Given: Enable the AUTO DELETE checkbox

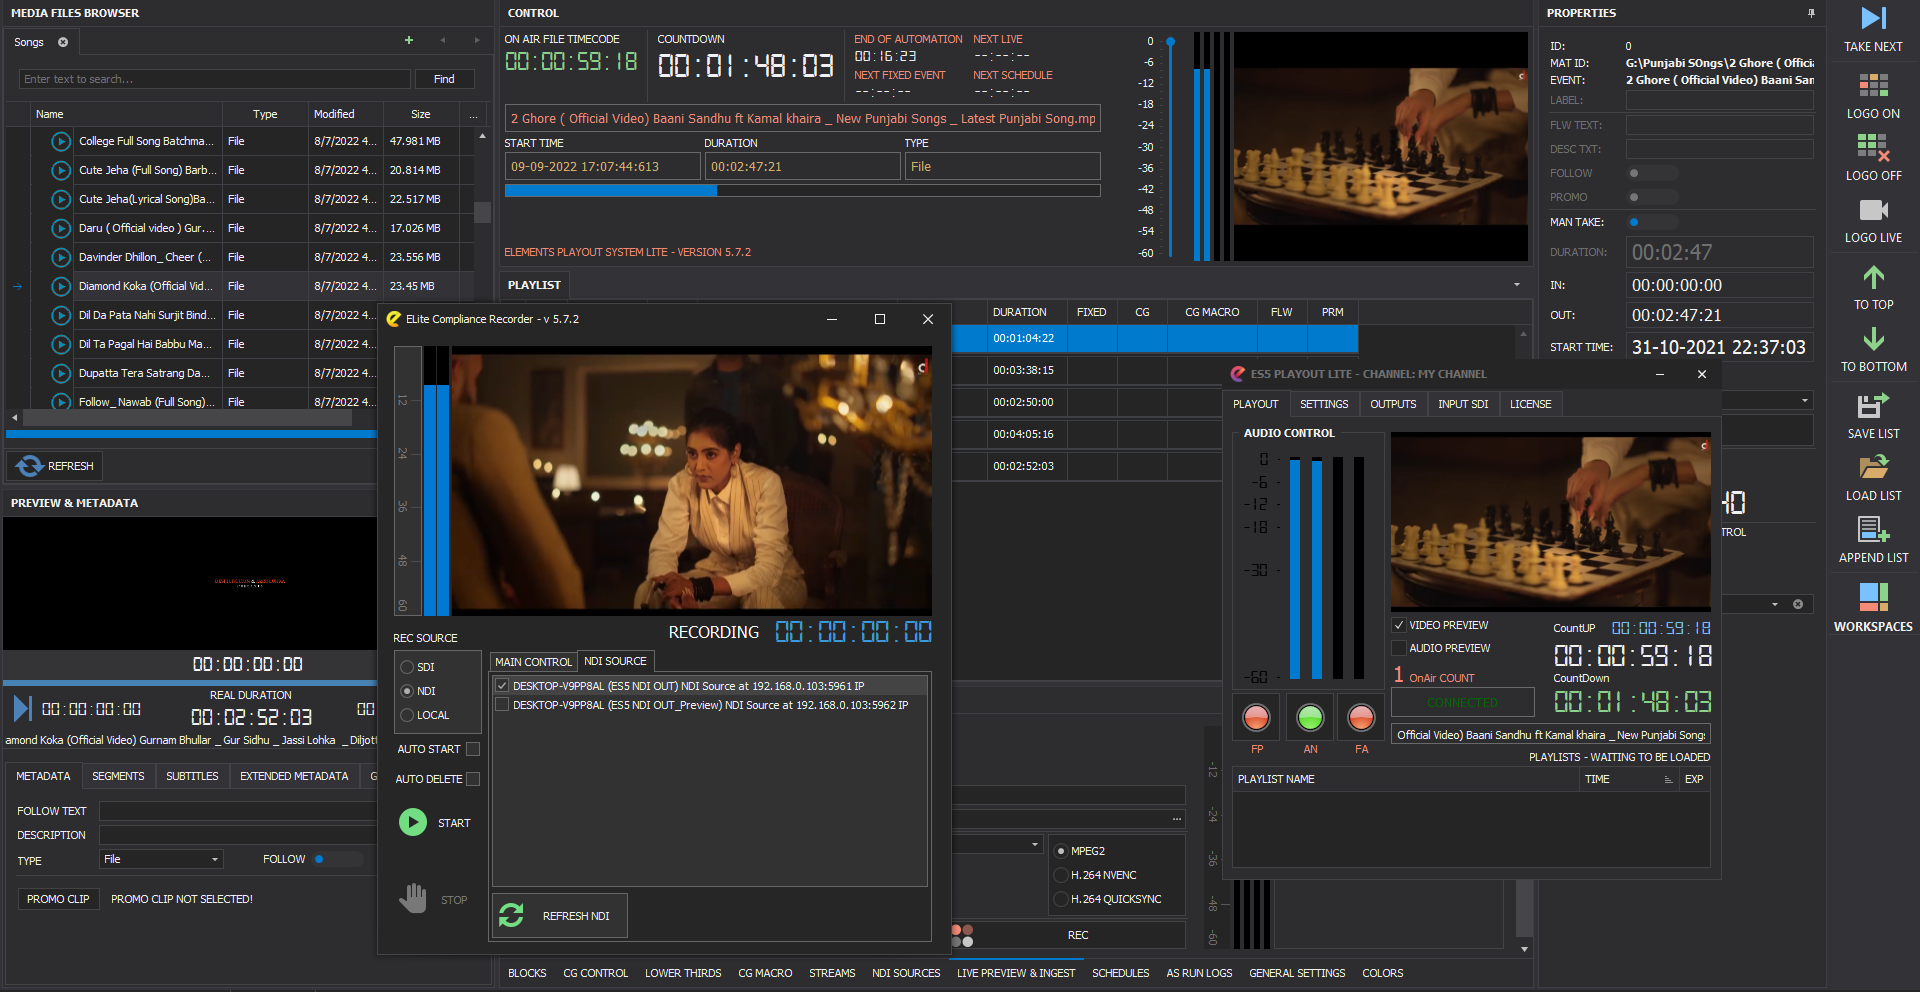Looking at the screenshot, I should coord(473,779).
